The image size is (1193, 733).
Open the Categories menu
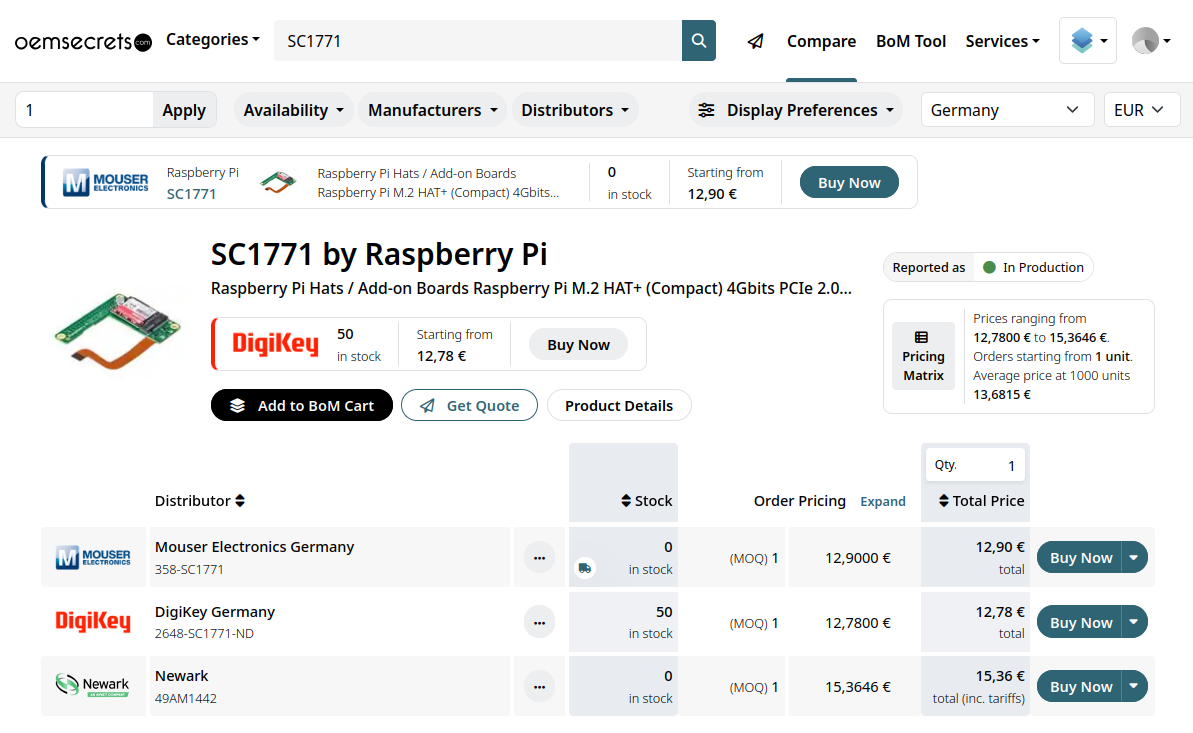point(212,40)
